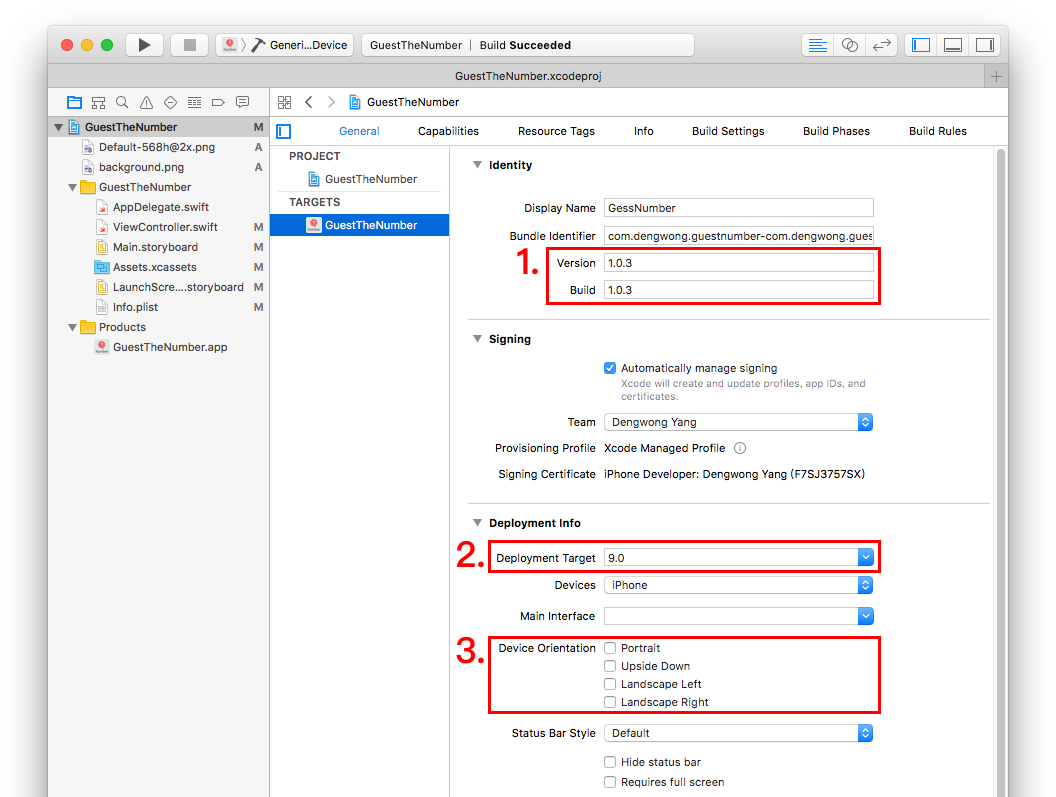Collapse the GuestTheNumber project root

click(x=59, y=127)
